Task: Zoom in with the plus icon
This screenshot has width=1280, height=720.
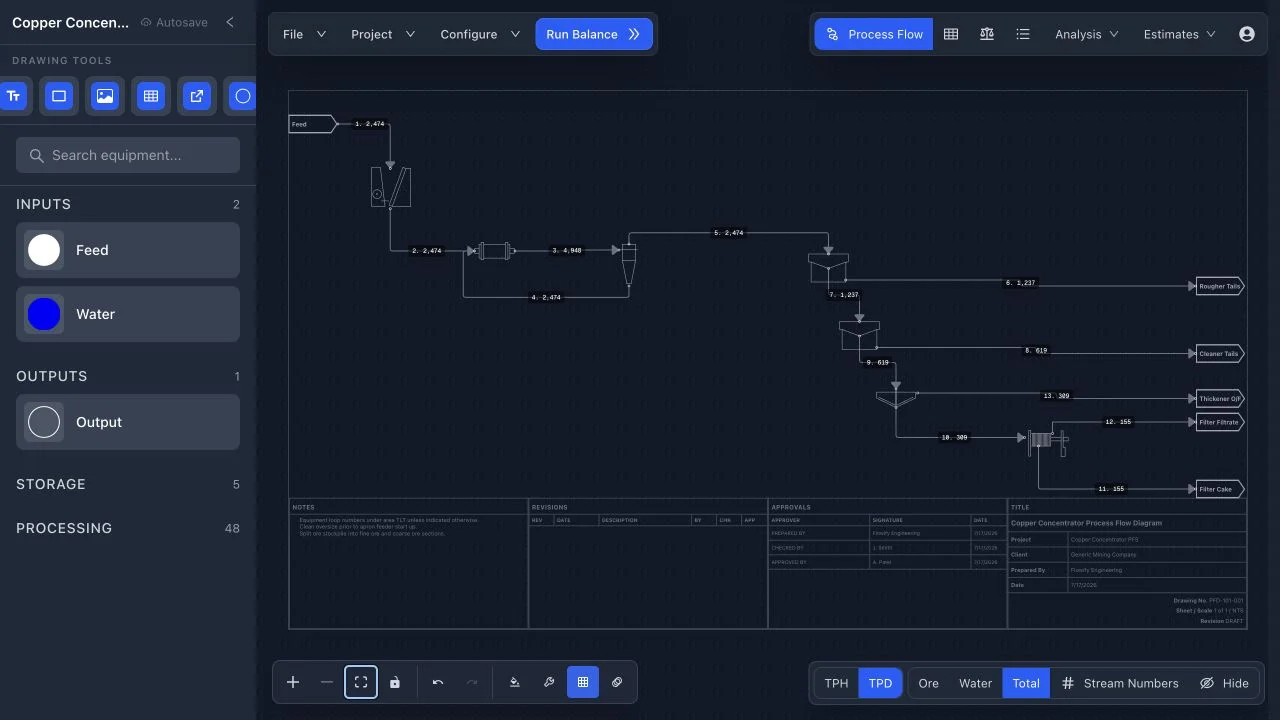Action: 293,683
